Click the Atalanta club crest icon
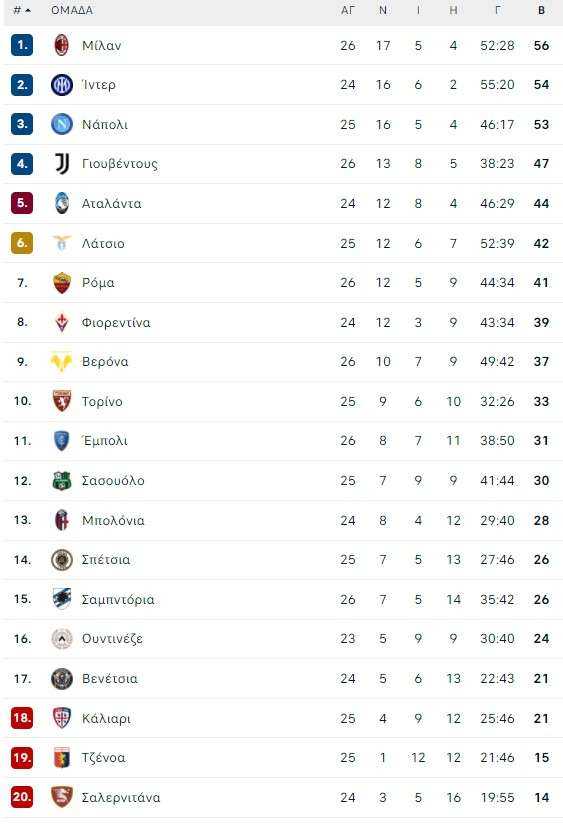The image size is (563, 827). click(x=62, y=203)
